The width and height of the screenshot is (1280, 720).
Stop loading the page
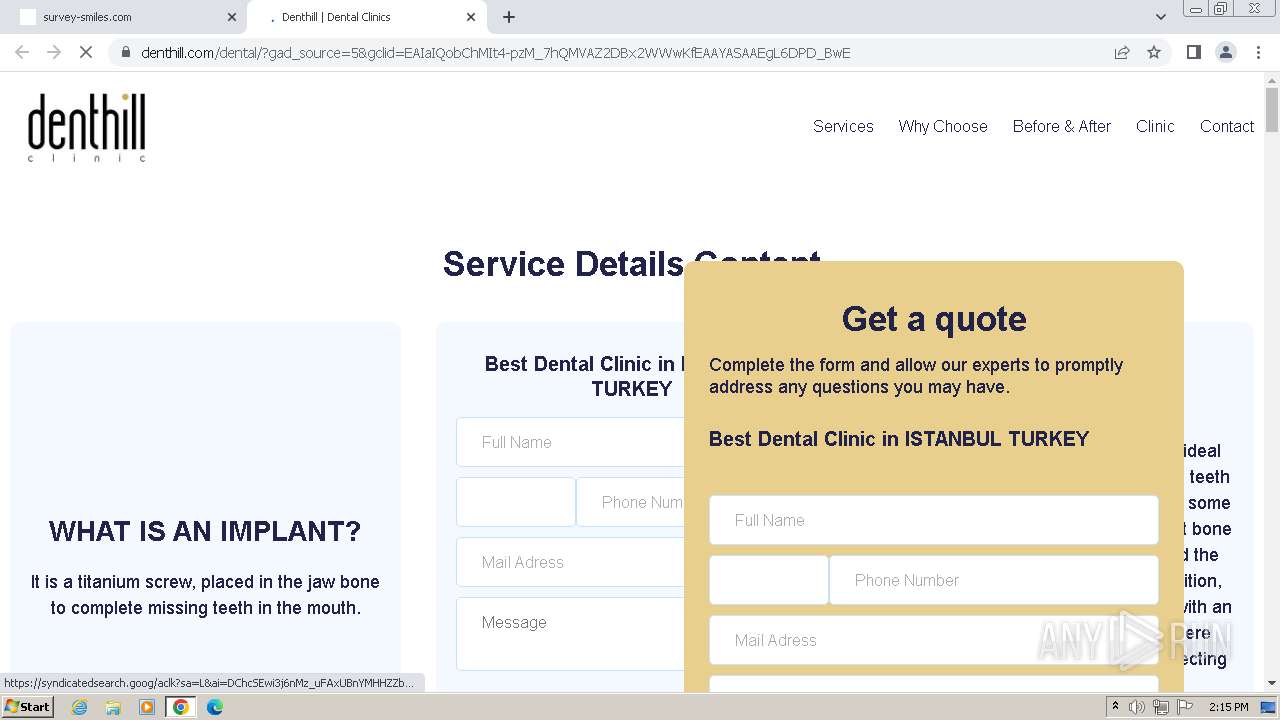(x=86, y=52)
